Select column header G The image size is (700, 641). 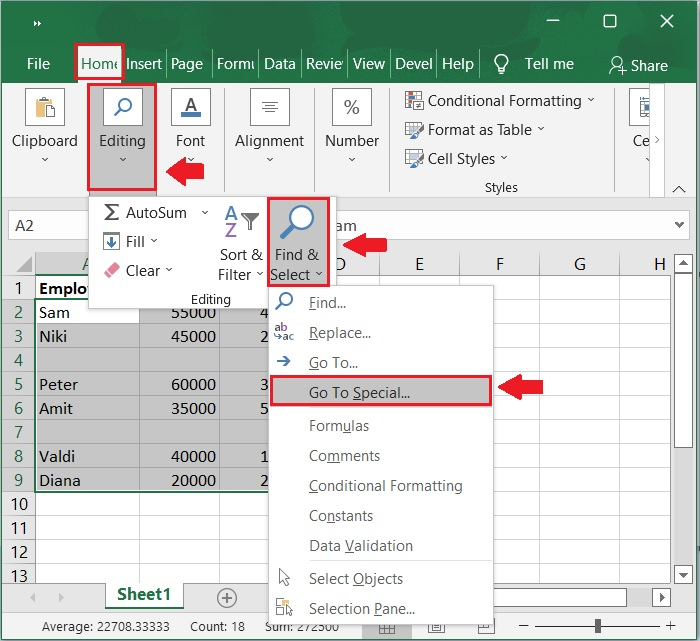click(579, 264)
